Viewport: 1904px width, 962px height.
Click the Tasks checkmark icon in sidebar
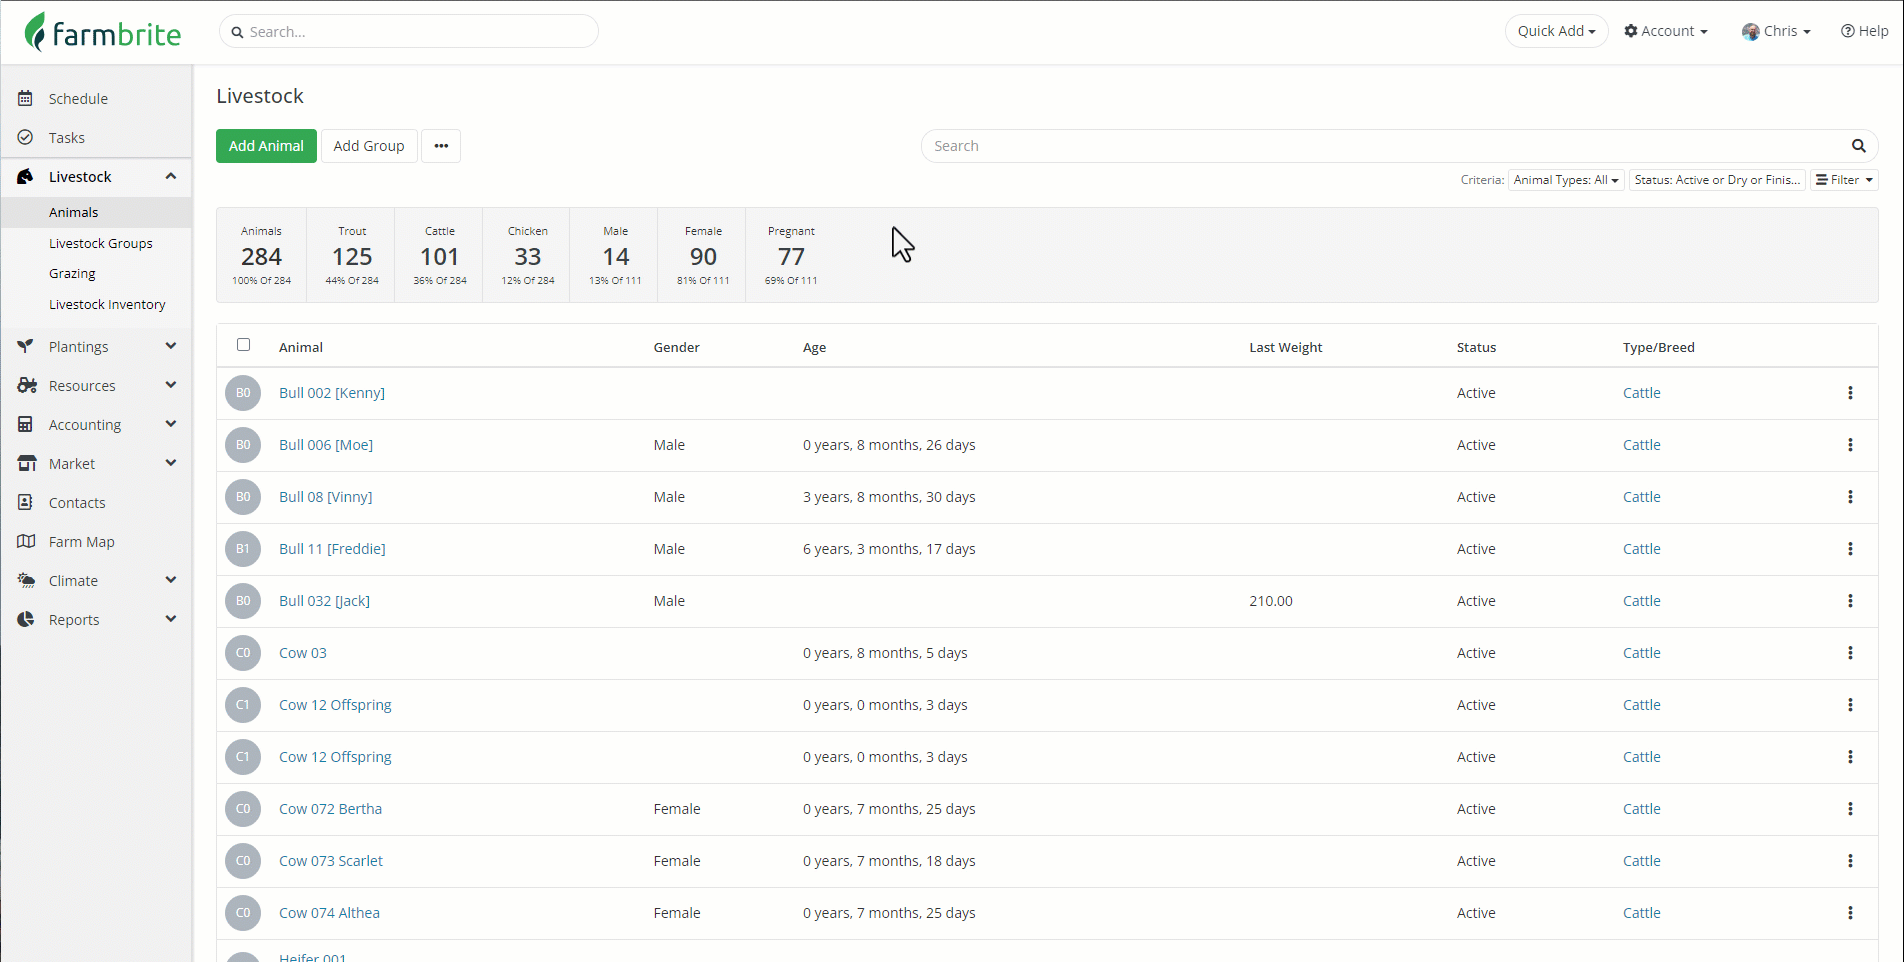point(26,137)
